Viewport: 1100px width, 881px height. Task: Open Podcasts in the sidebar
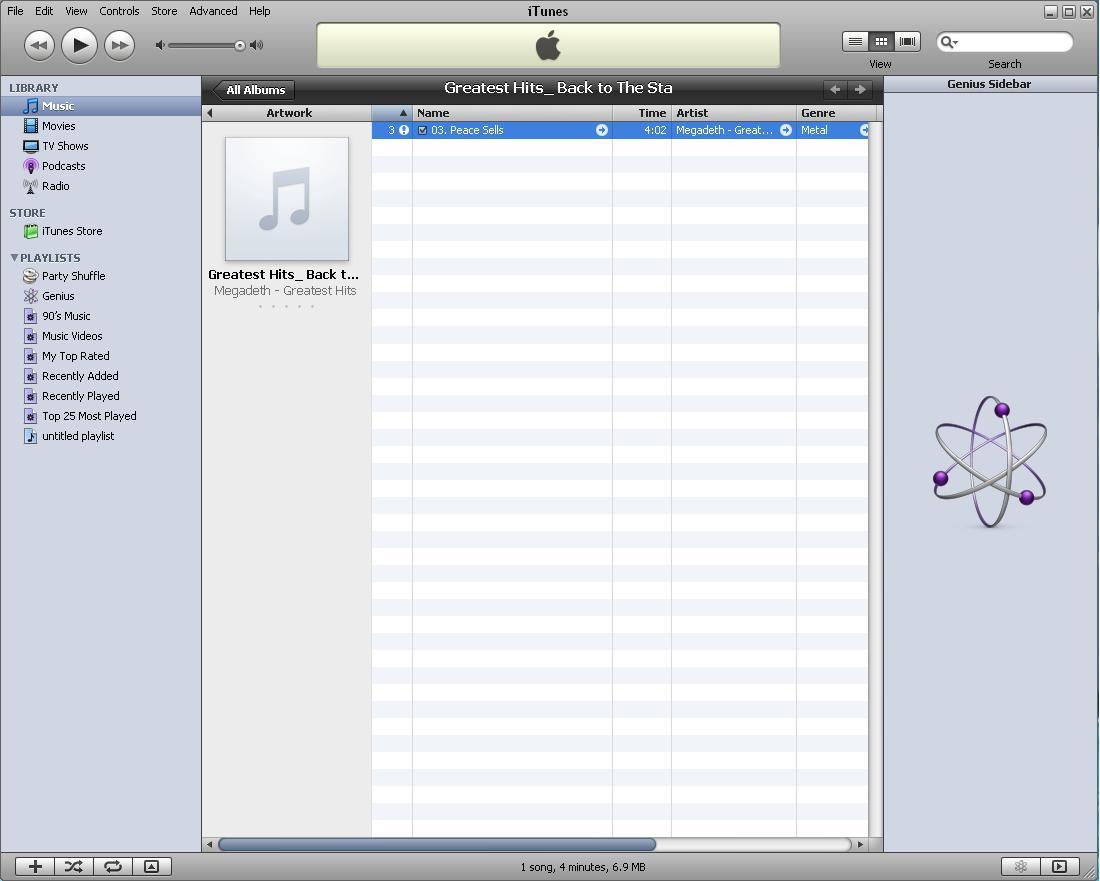[101, 166]
